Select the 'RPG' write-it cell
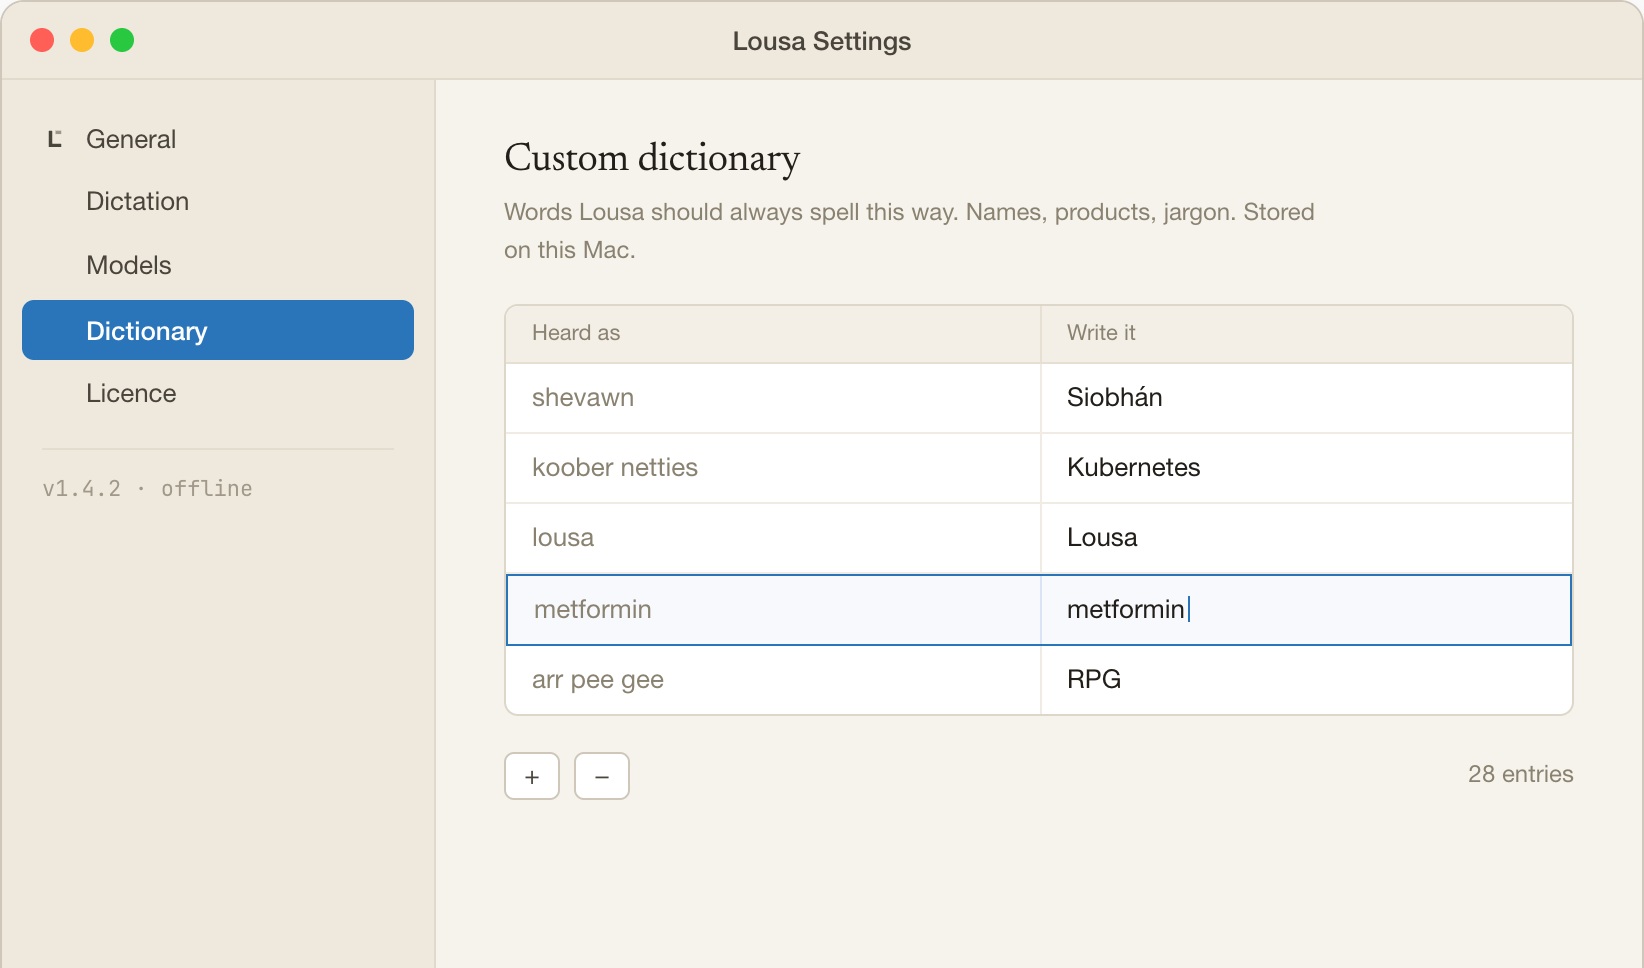The image size is (1644, 968). tap(1307, 680)
